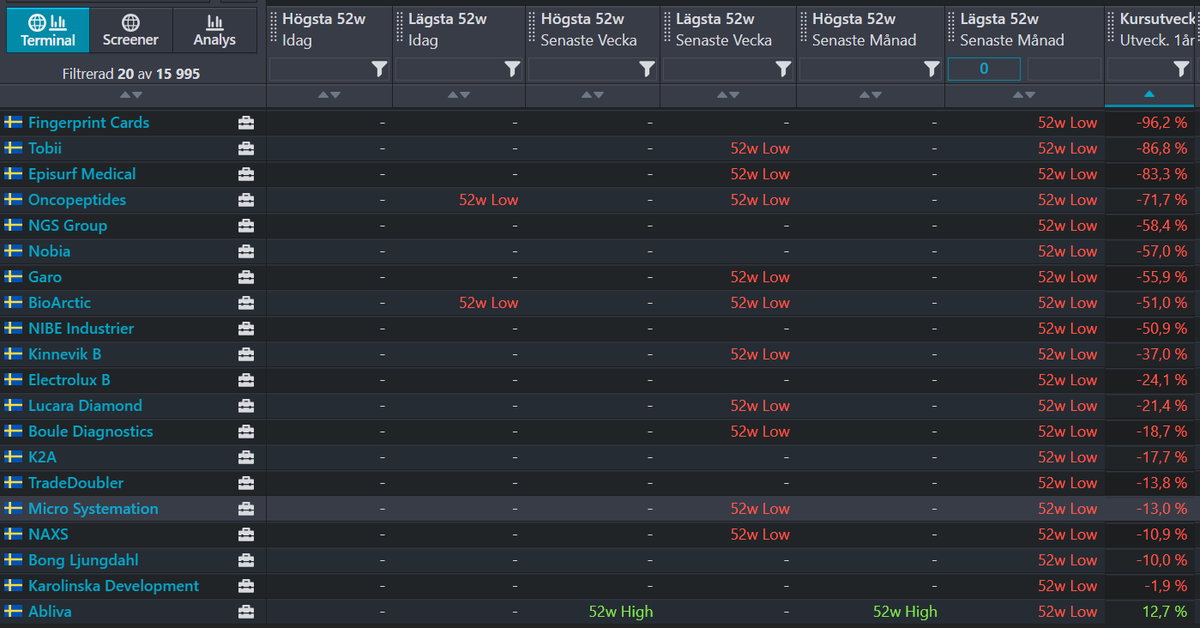The width and height of the screenshot is (1200, 628).
Task: Open briefcase icon for TradeDoubler
Action: click(246, 483)
